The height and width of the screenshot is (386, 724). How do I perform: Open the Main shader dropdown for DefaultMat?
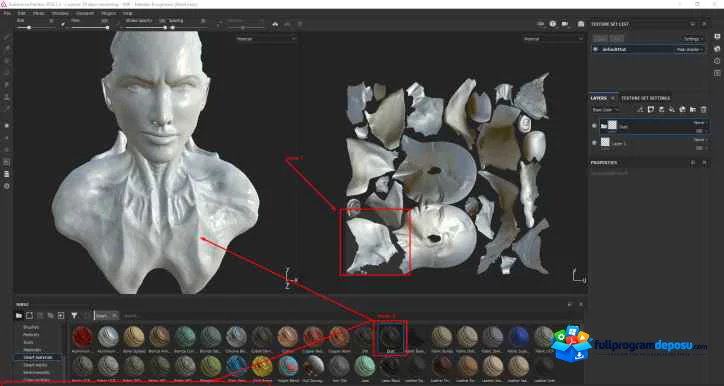tap(690, 49)
